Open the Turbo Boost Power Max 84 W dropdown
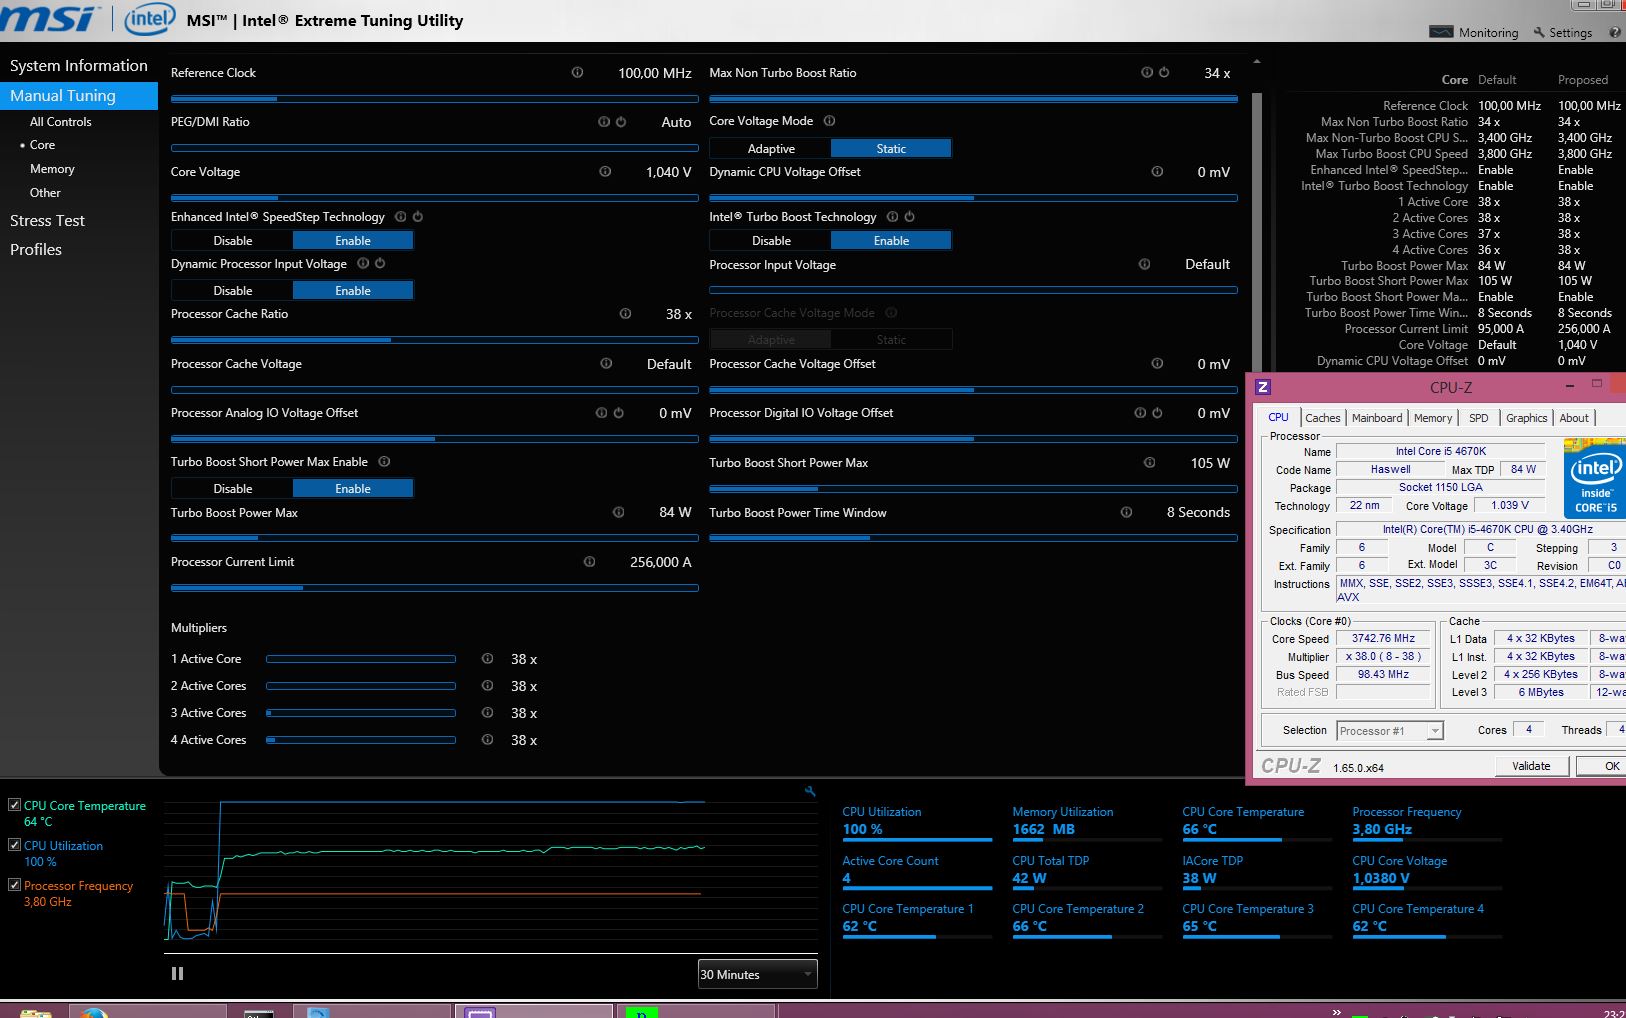 pos(675,512)
